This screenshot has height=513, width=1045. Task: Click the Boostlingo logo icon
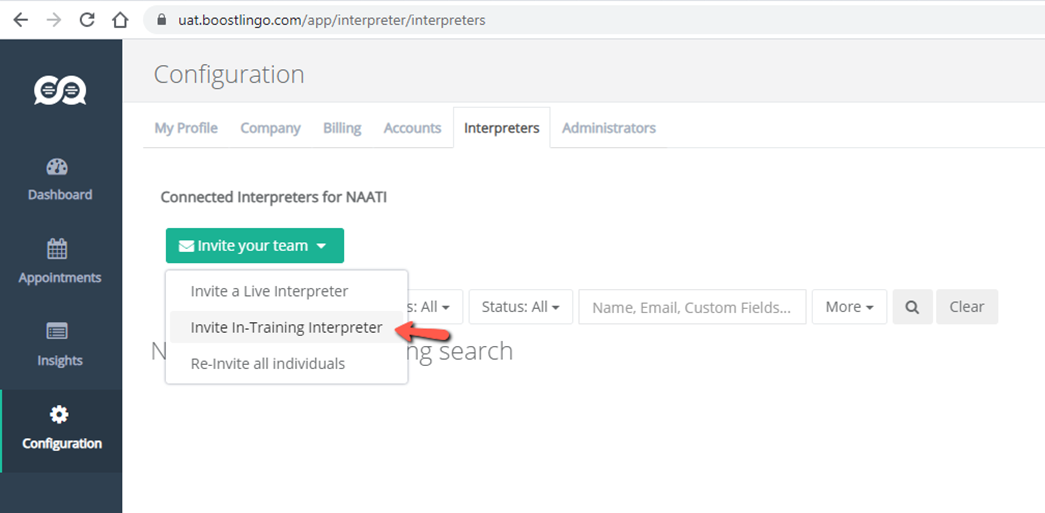(x=60, y=91)
